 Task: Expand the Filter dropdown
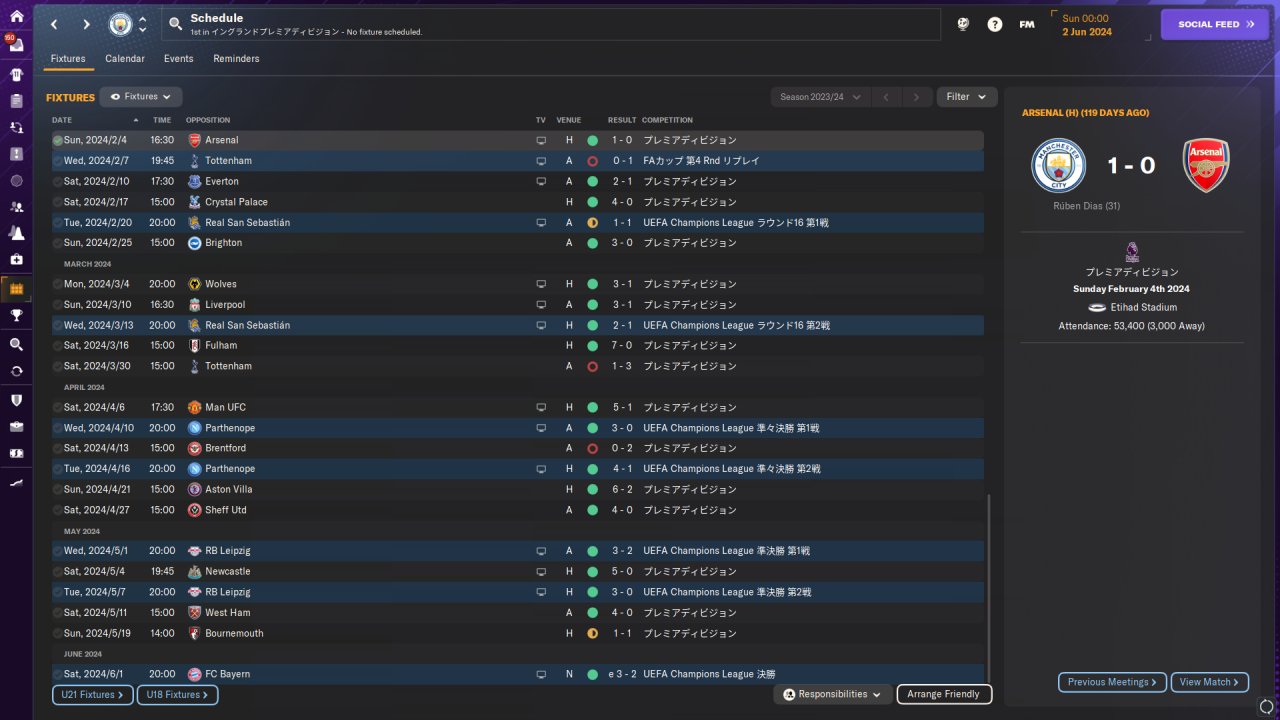pos(967,97)
